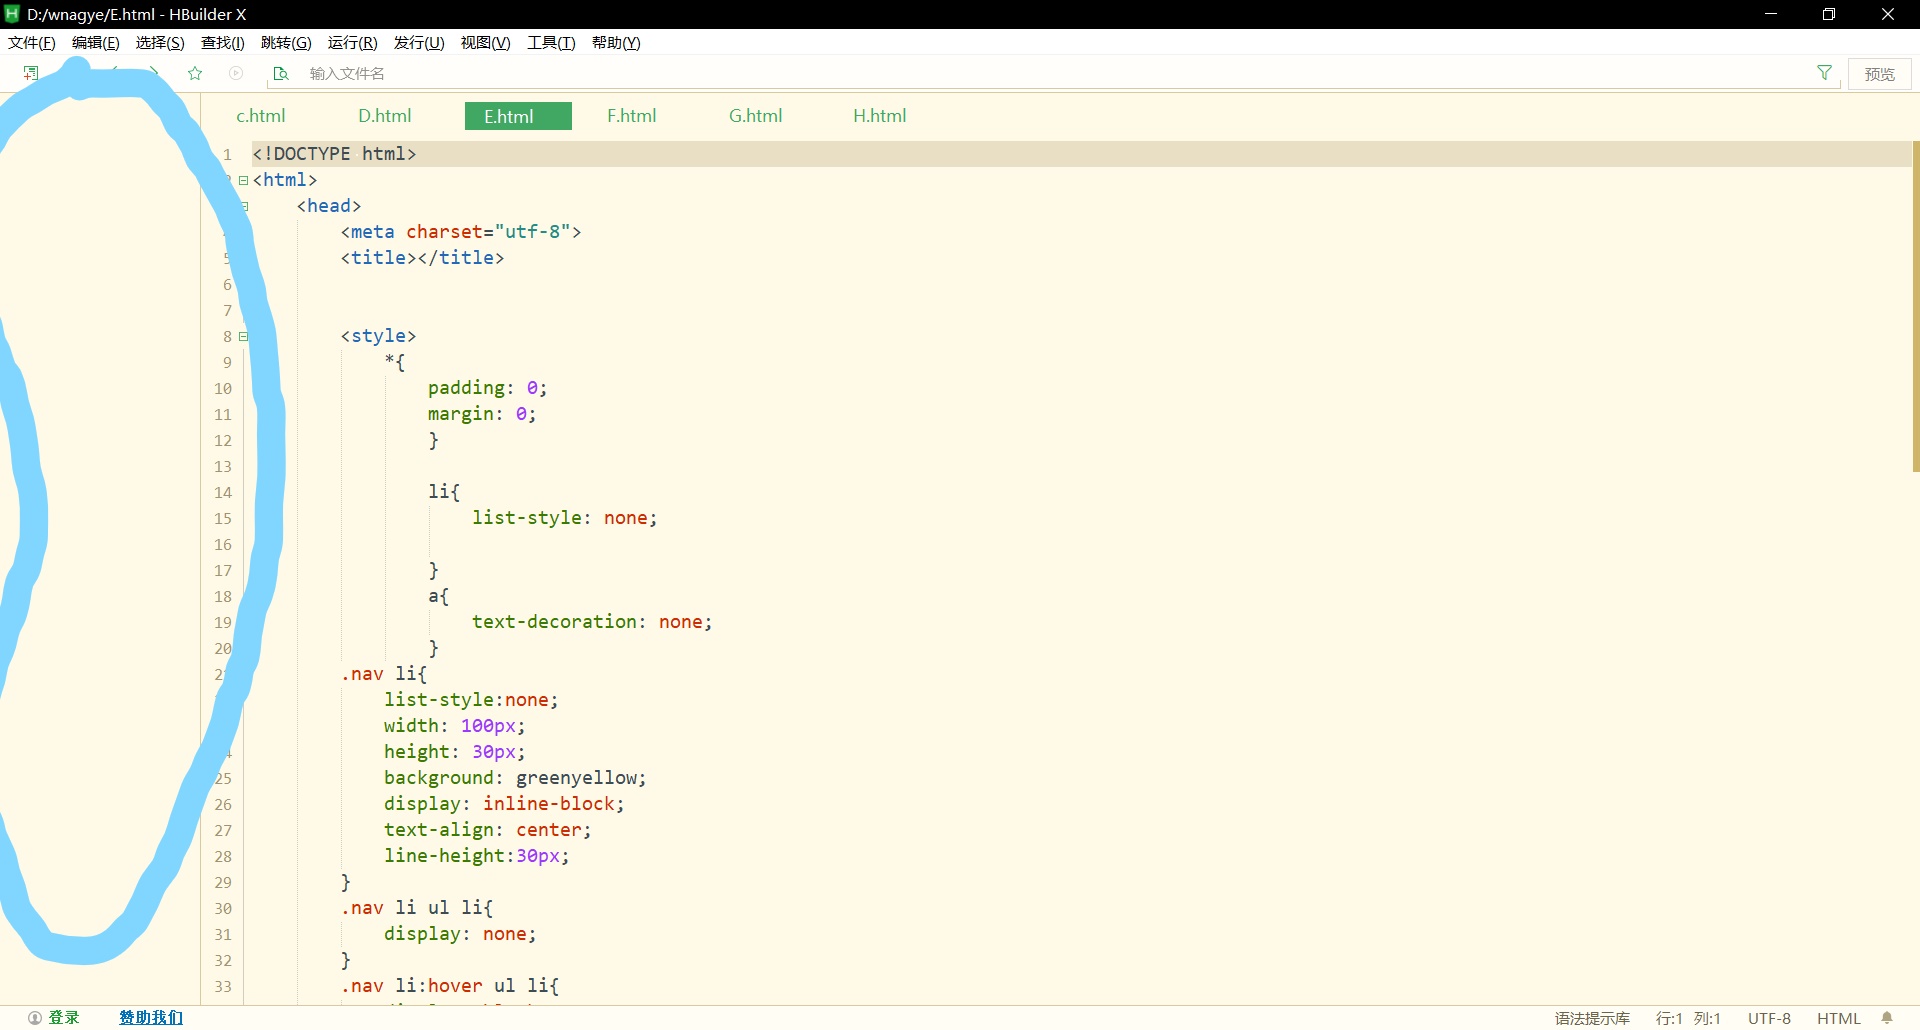Click the 'text-decoration: none;' line

click(592, 622)
